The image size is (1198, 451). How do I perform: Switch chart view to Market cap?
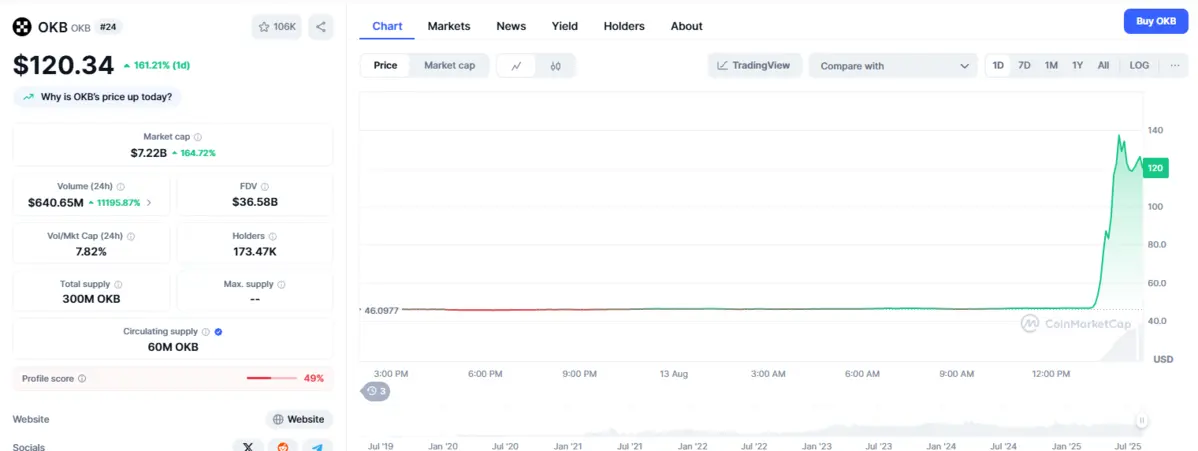[449, 65]
